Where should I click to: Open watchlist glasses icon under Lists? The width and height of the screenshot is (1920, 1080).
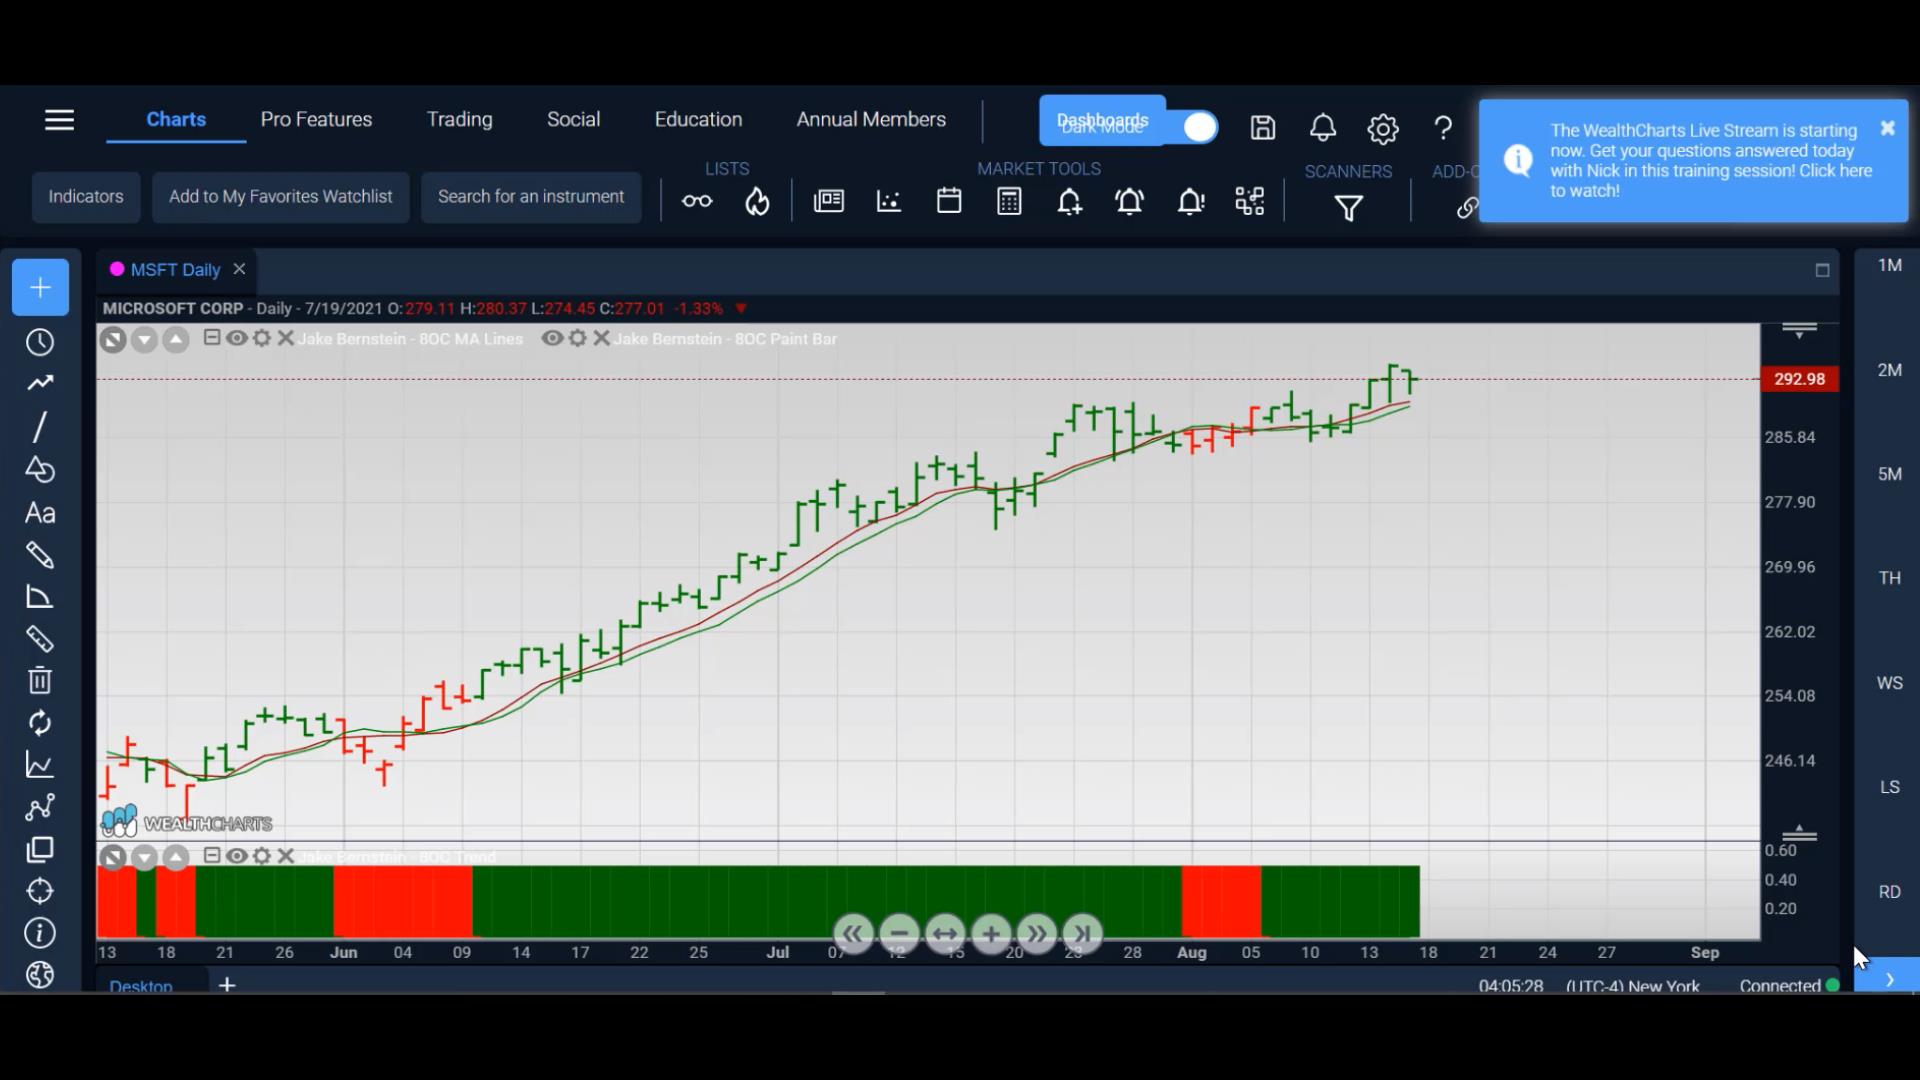click(697, 202)
